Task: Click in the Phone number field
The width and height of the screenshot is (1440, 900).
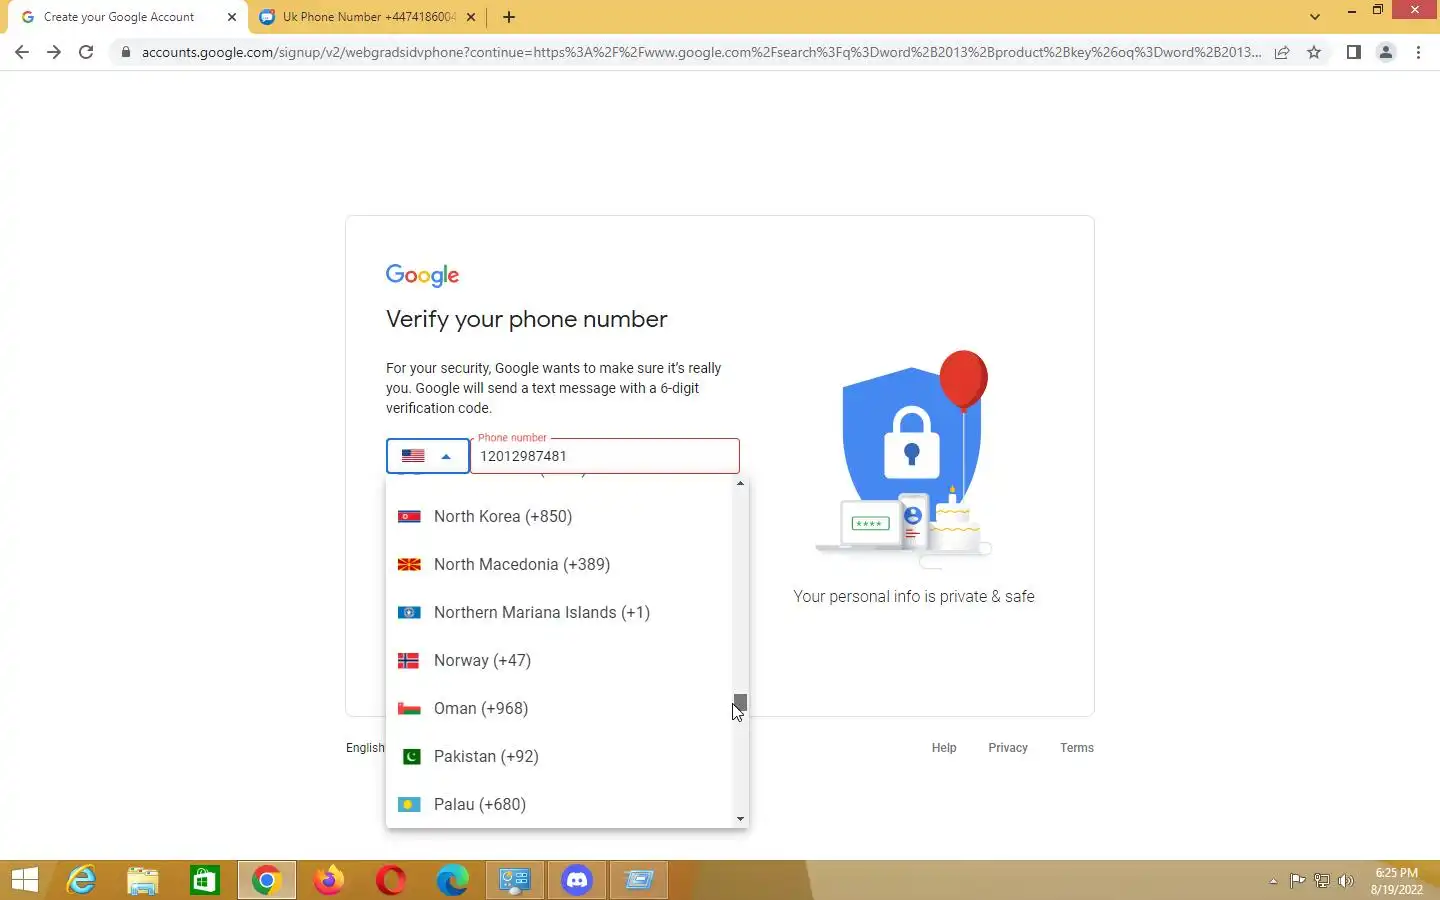Action: (x=605, y=456)
